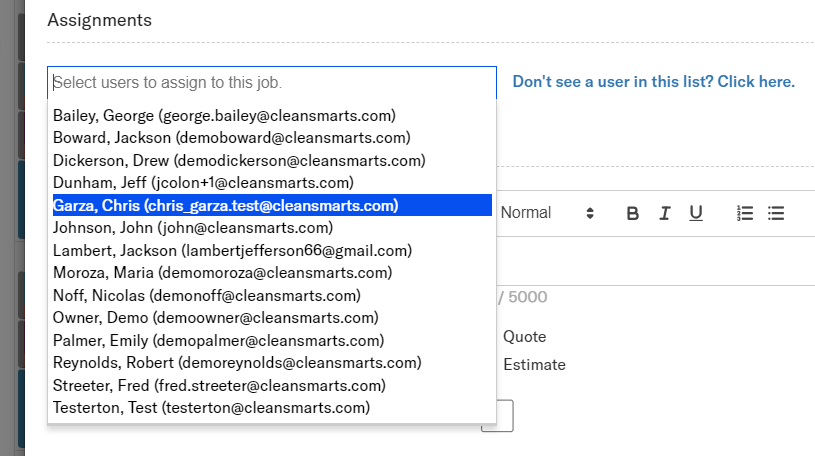This screenshot has height=456, width=815.
Task: Click the 'Select users to assign' field
Action: click(271, 82)
